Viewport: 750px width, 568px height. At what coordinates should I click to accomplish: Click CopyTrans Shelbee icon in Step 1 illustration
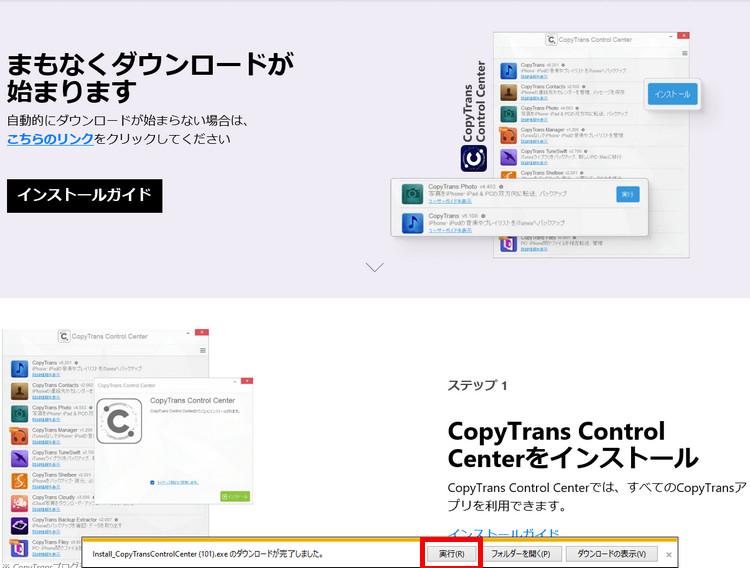coord(20,481)
